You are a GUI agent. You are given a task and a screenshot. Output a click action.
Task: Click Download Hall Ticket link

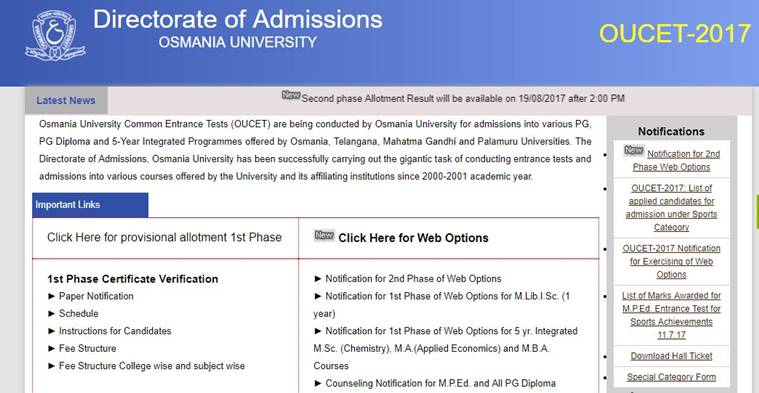671,356
